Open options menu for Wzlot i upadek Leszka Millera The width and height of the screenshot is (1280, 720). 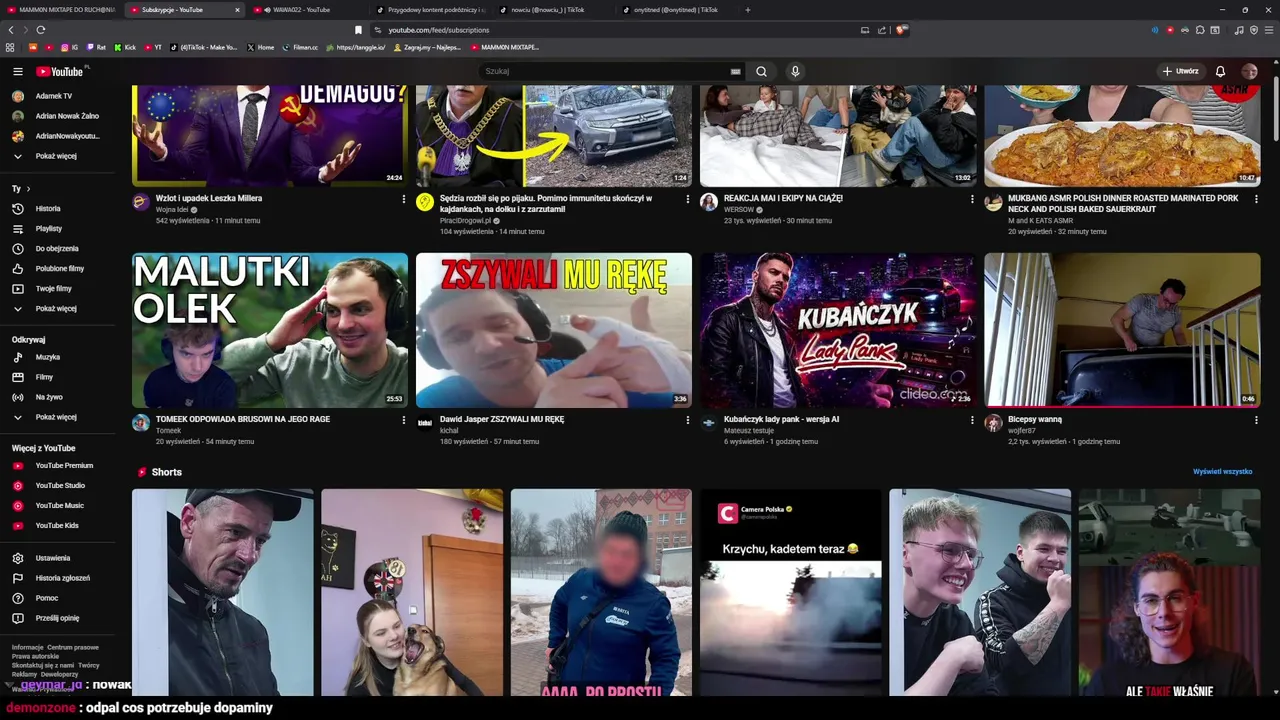pos(404,199)
